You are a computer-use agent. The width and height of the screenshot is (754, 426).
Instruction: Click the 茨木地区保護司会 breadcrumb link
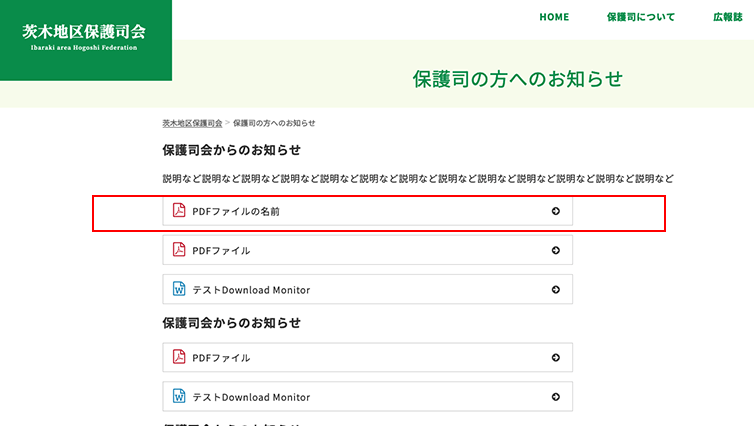192,123
